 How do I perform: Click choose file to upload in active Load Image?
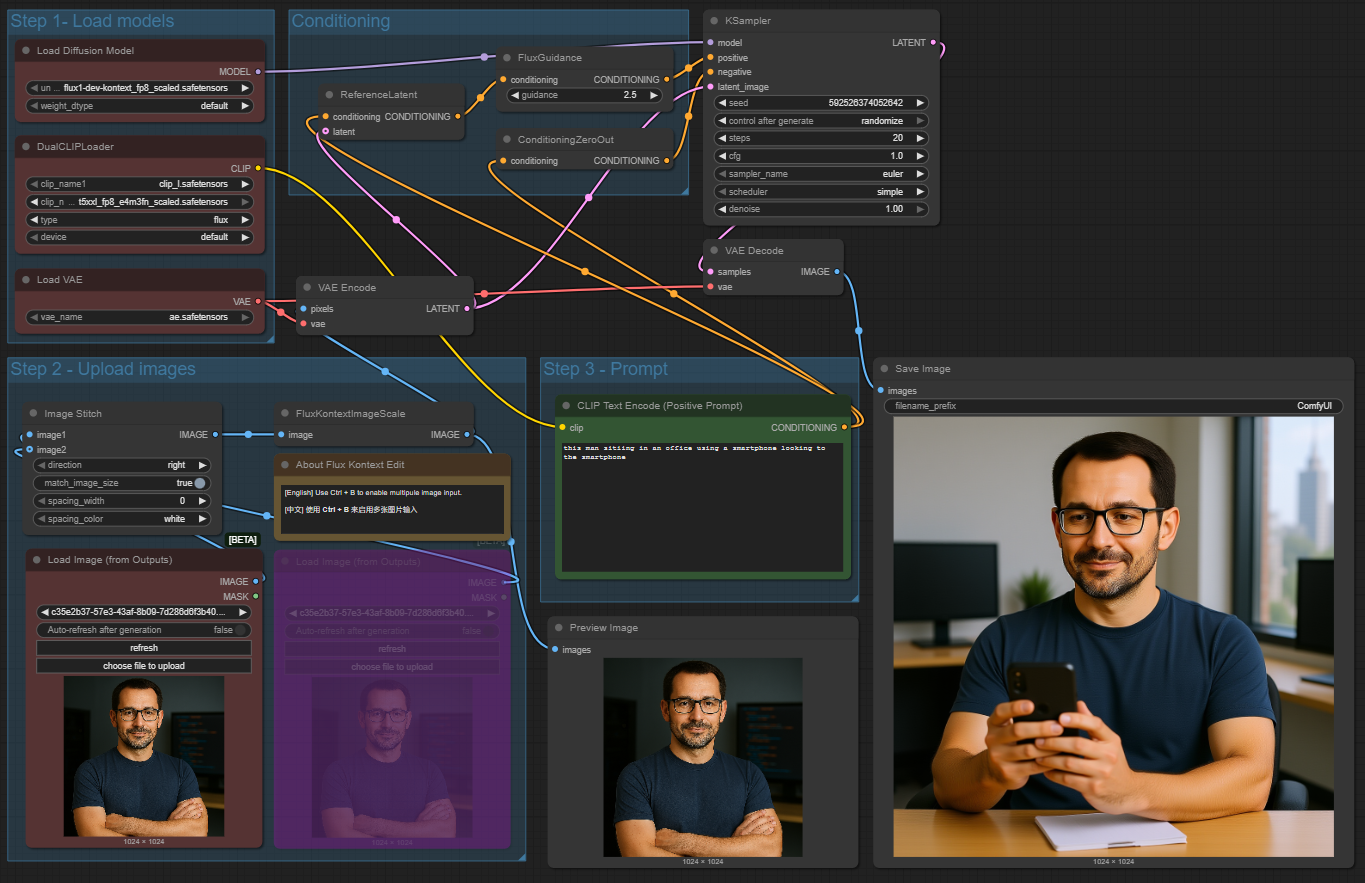[143, 666]
